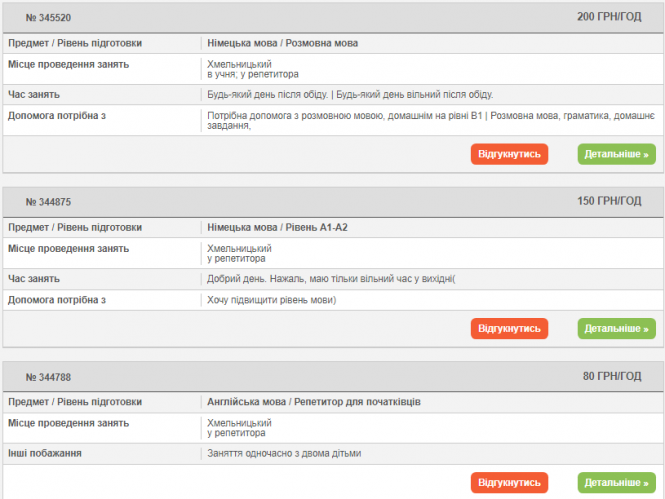Screen dimensions: 665x499
Task: Click the 150 ГРН/ГОД price label
Action: pyautogui.click(x=609, y=201)
